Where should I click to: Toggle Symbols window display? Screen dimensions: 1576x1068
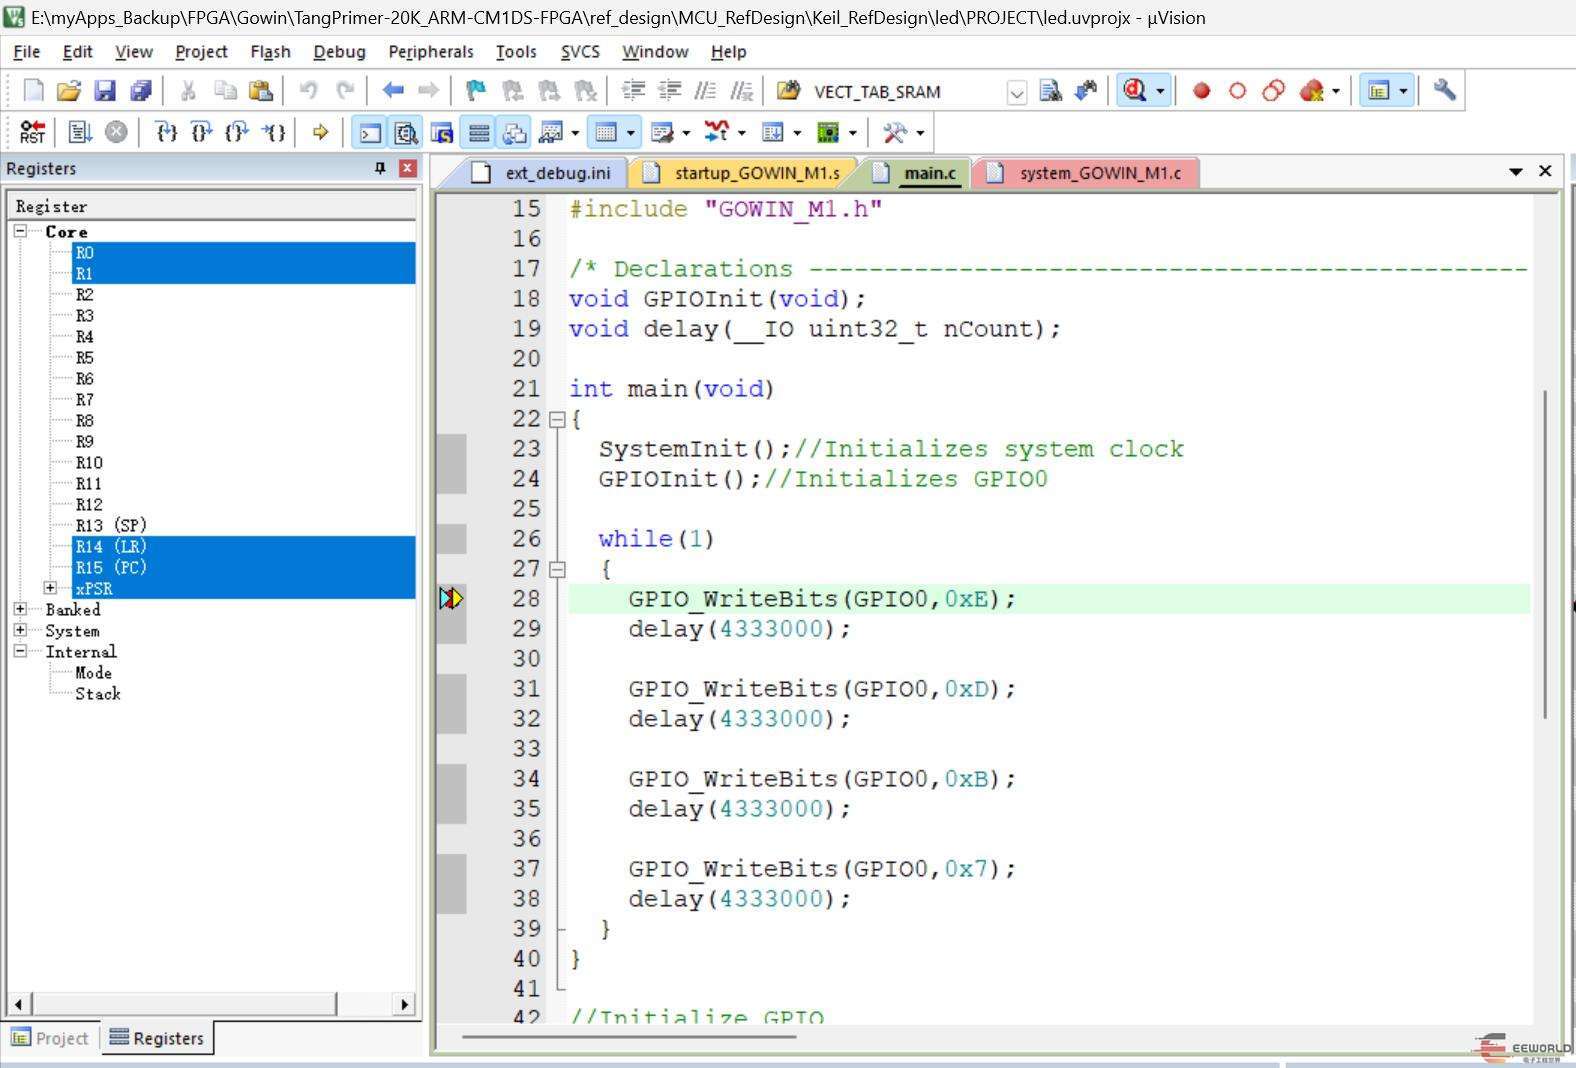point(442,132)
